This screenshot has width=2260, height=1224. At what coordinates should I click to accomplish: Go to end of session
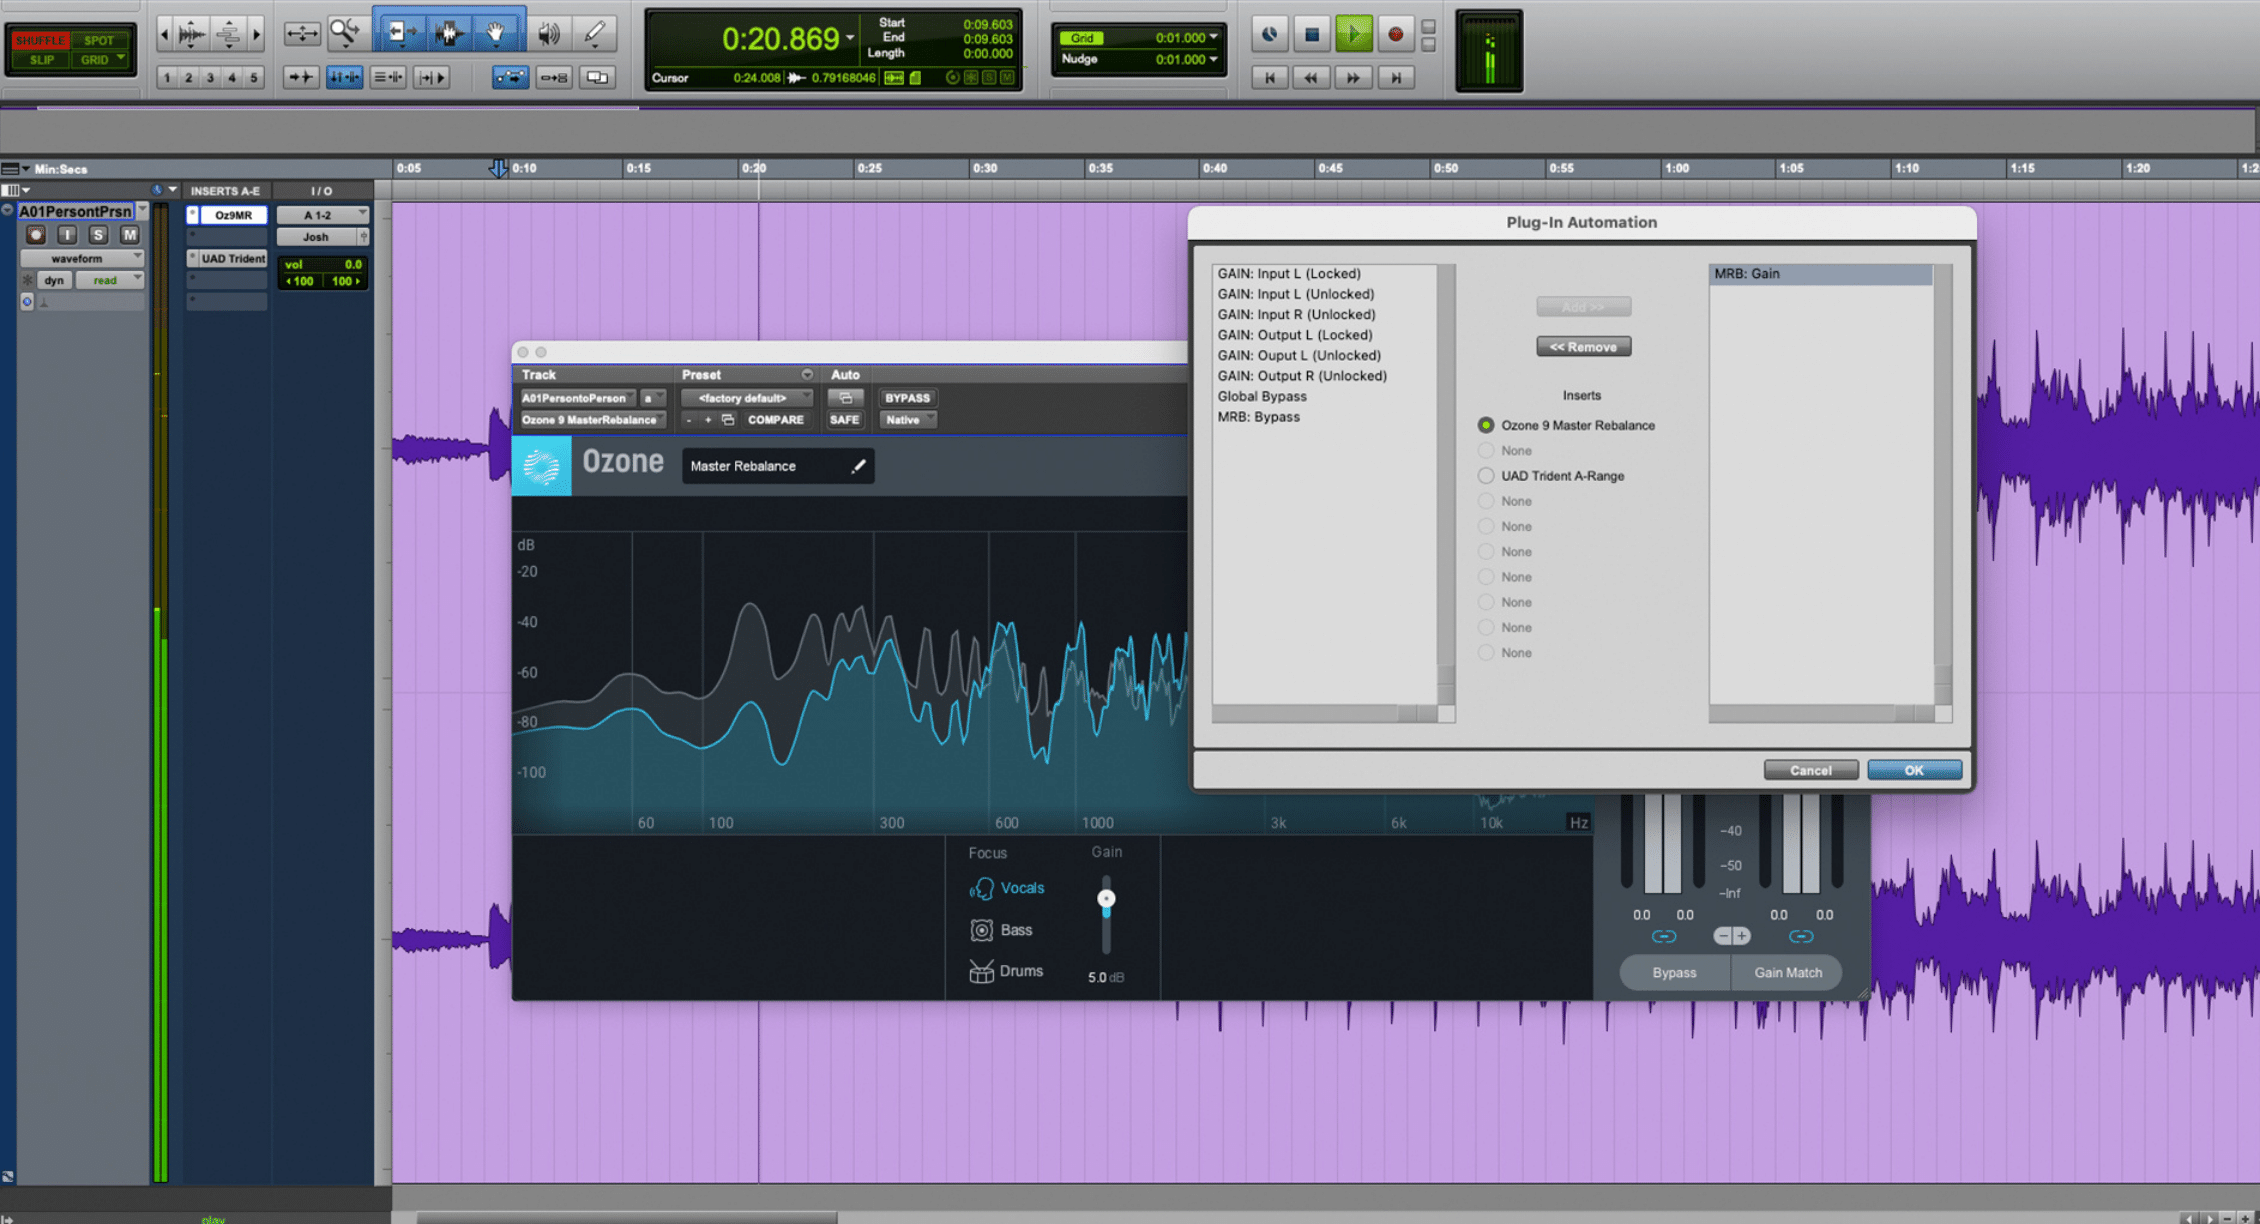1396,77
